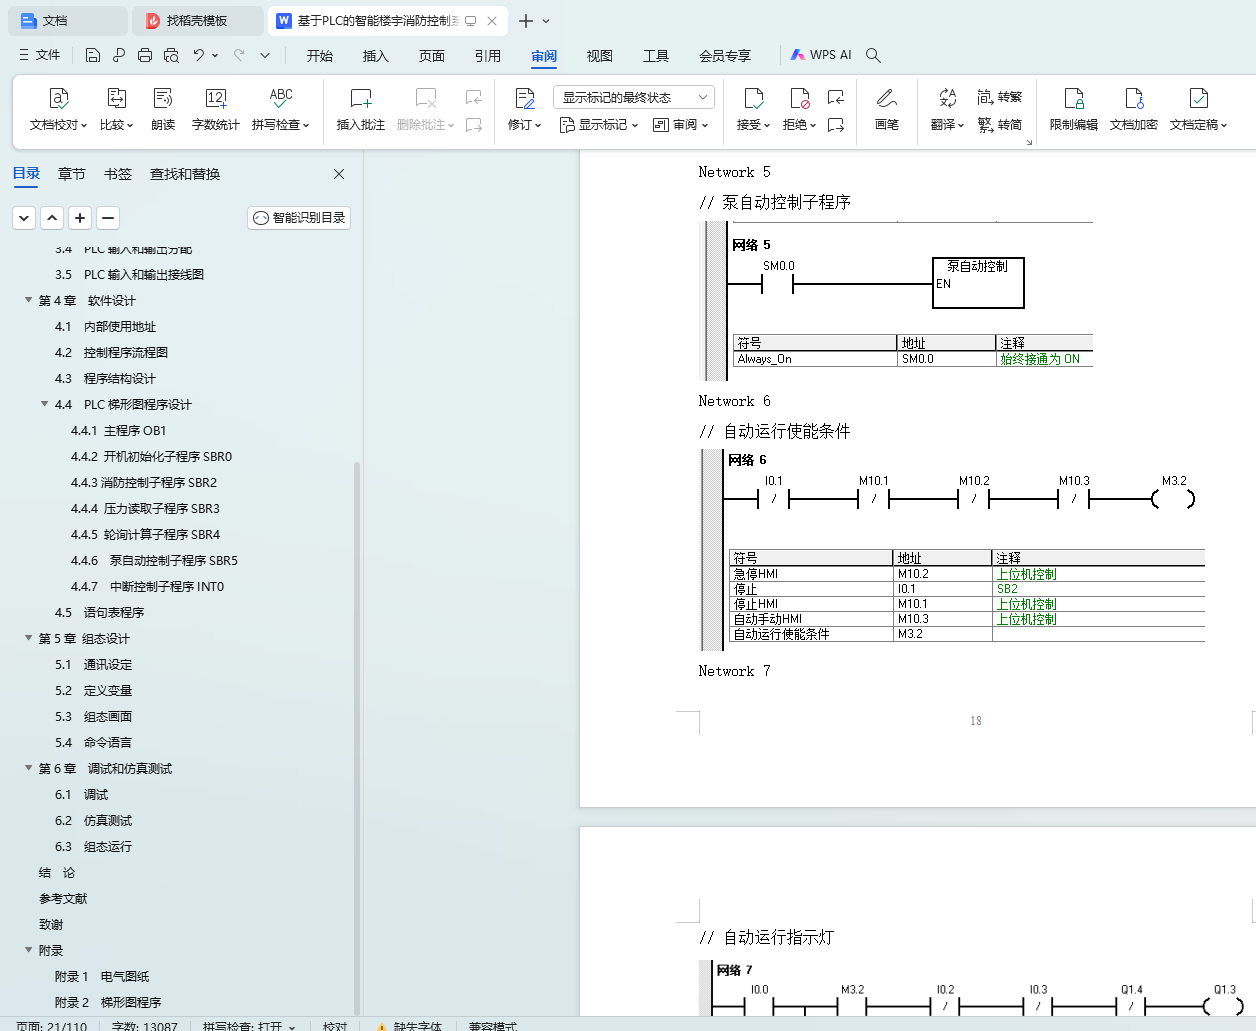Click the 智能识别目录 button

pos(299,217)
